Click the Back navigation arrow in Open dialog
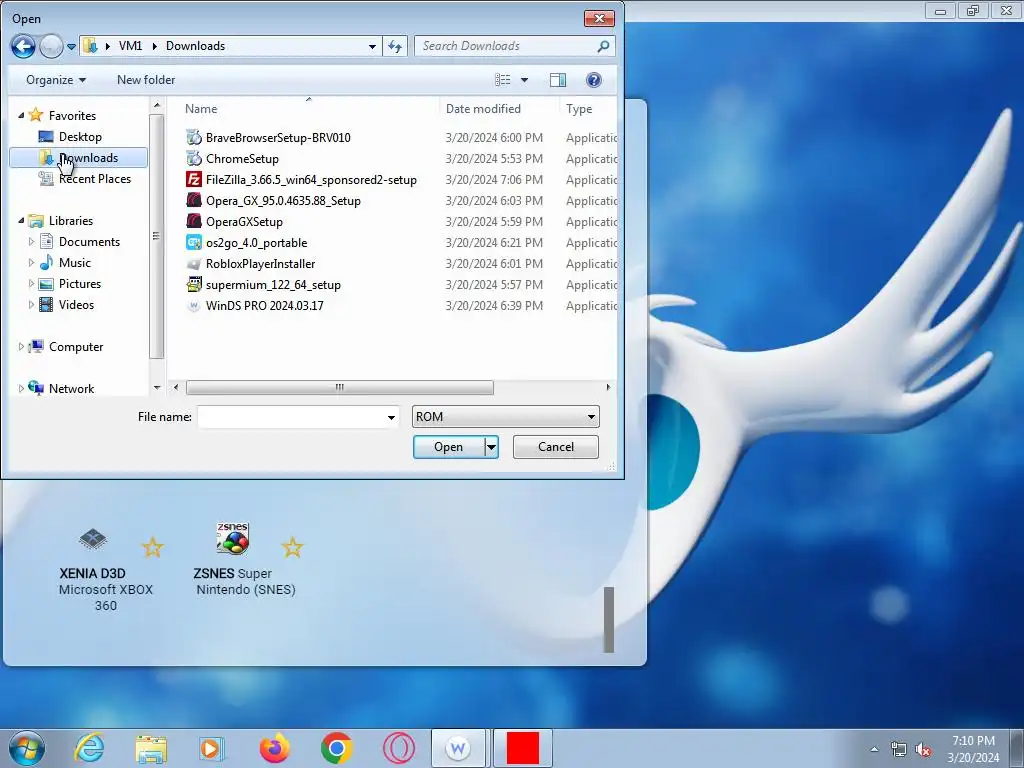The image size is (1024, 768). (x=23, y=46)
